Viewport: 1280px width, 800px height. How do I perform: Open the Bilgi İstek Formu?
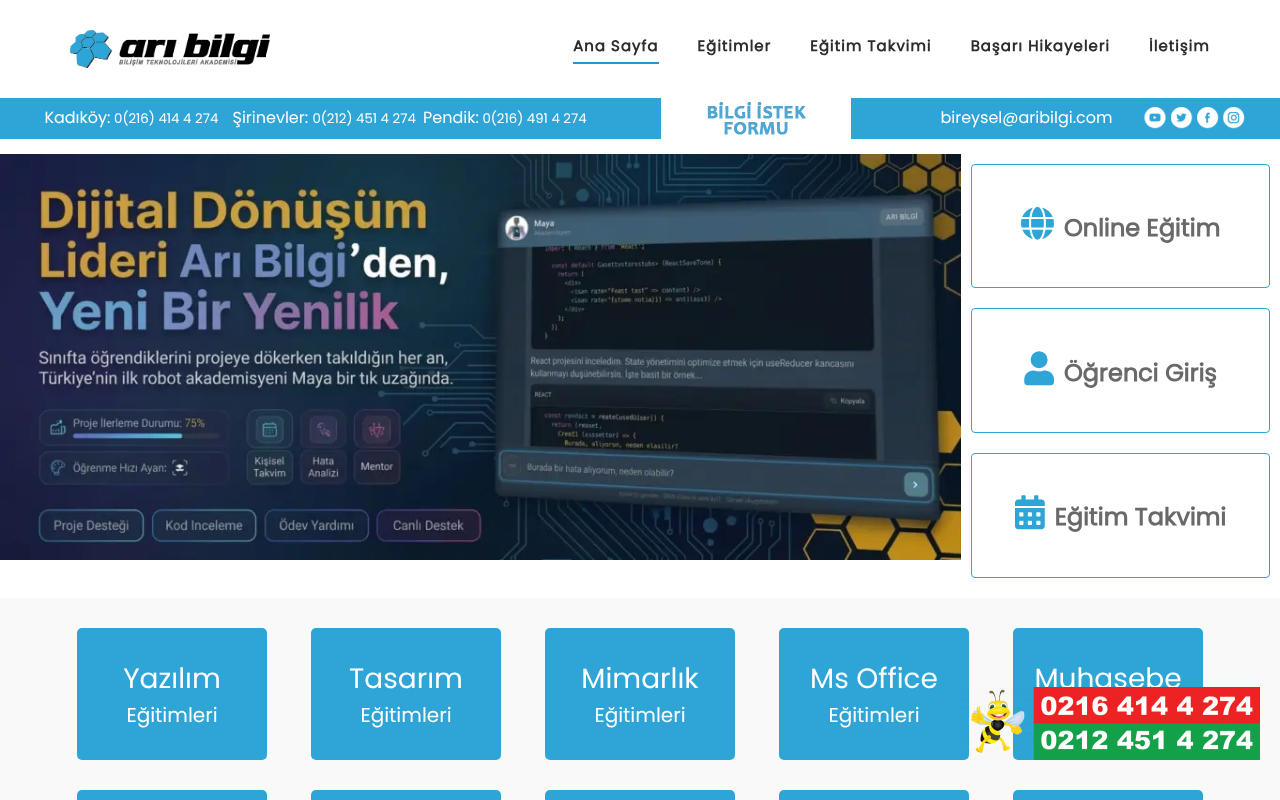pyautogui.click(x=756, y=119)
